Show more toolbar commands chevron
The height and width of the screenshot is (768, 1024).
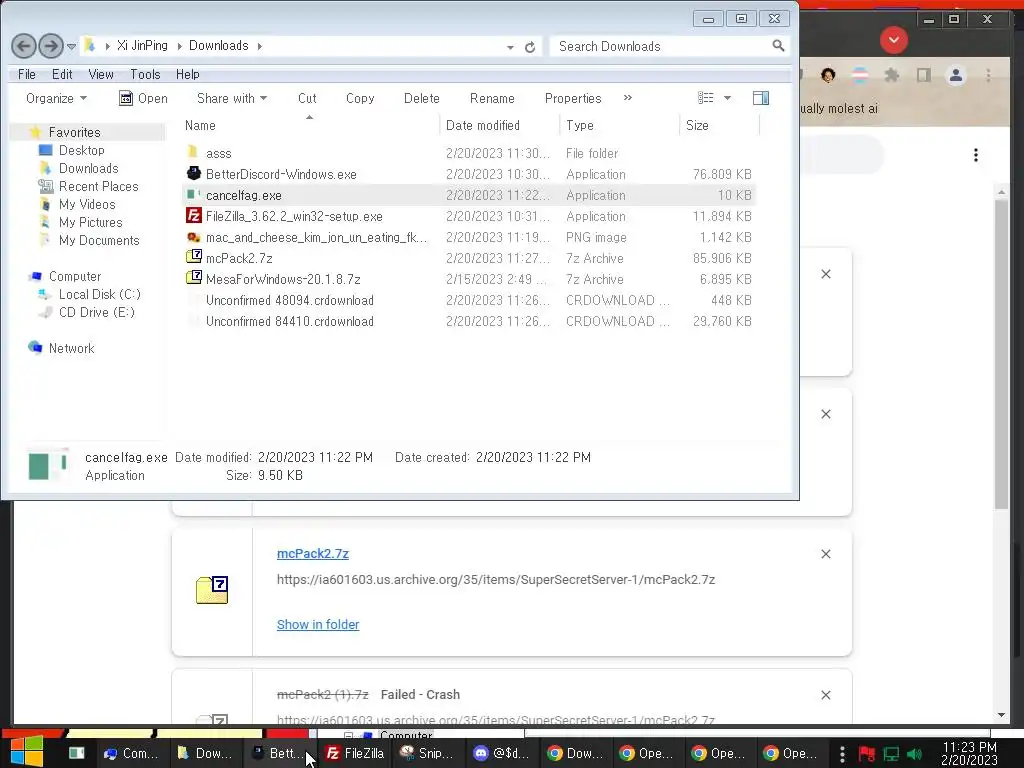[628, 98]
